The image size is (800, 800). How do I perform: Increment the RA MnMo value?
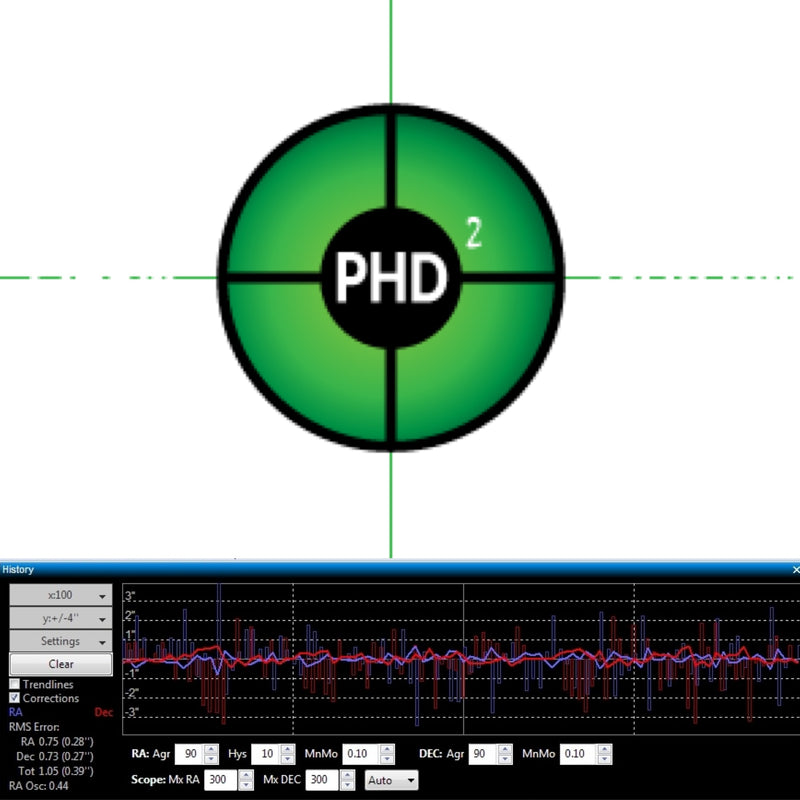coord(385,750)
